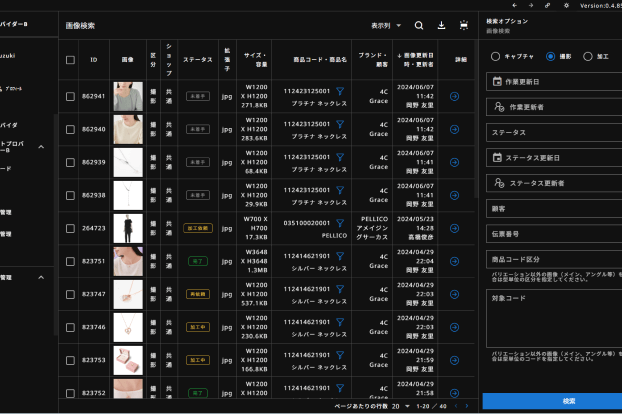Click the ステータス column header
Screen dimensions: 622x414
pyautogui.click(x=198, y=60)
